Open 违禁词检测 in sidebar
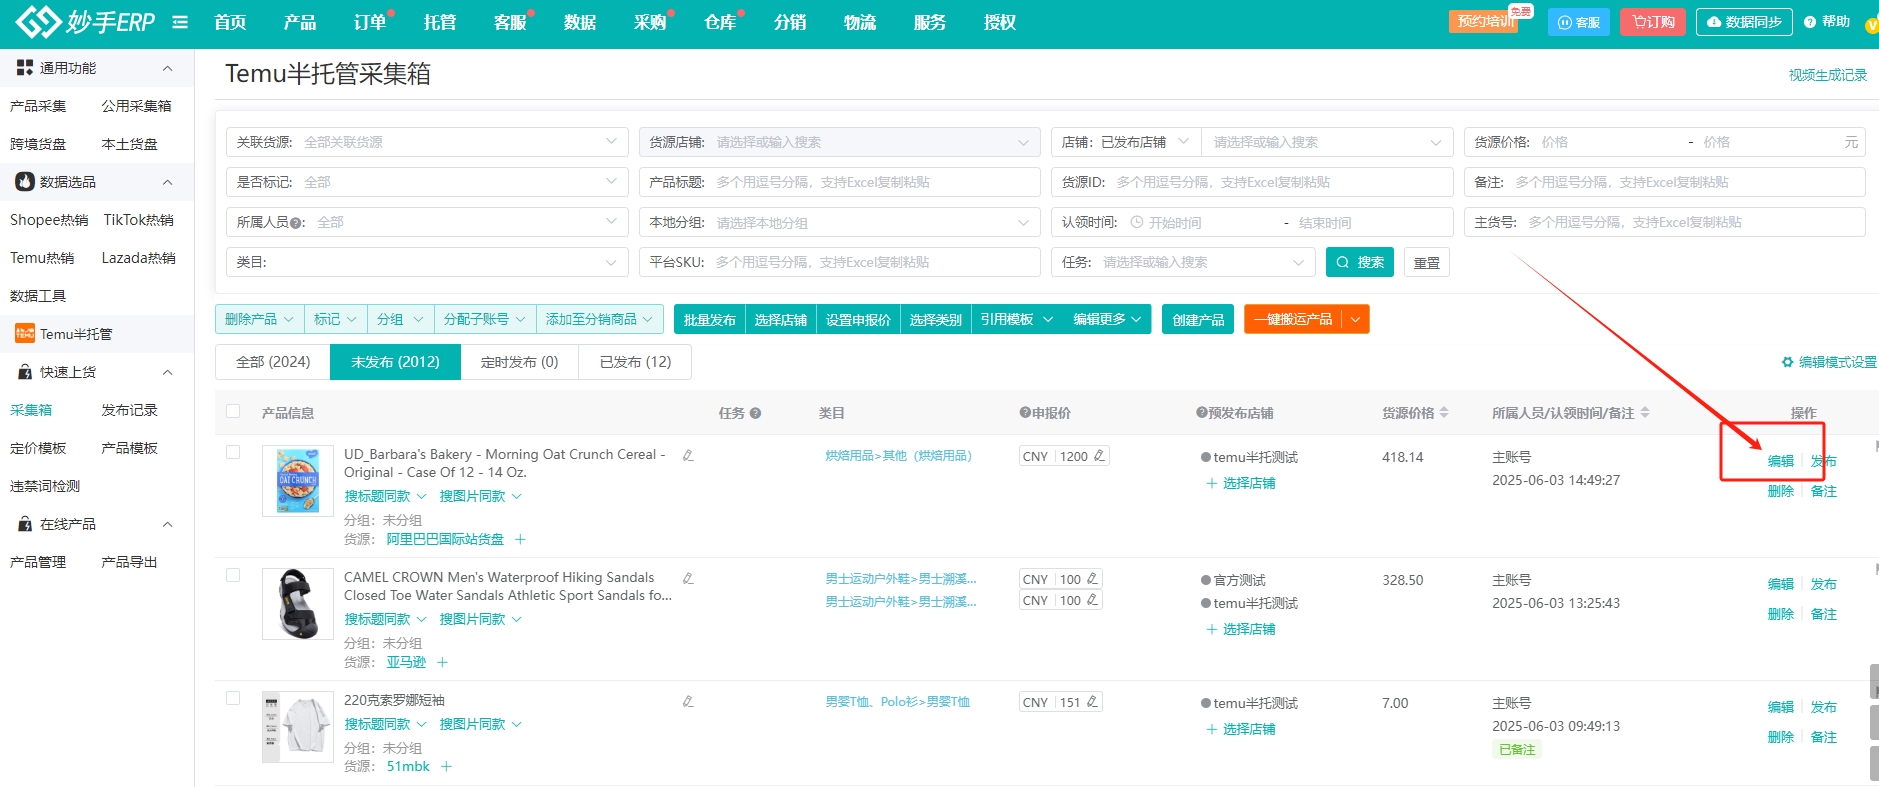 point(45,486)
